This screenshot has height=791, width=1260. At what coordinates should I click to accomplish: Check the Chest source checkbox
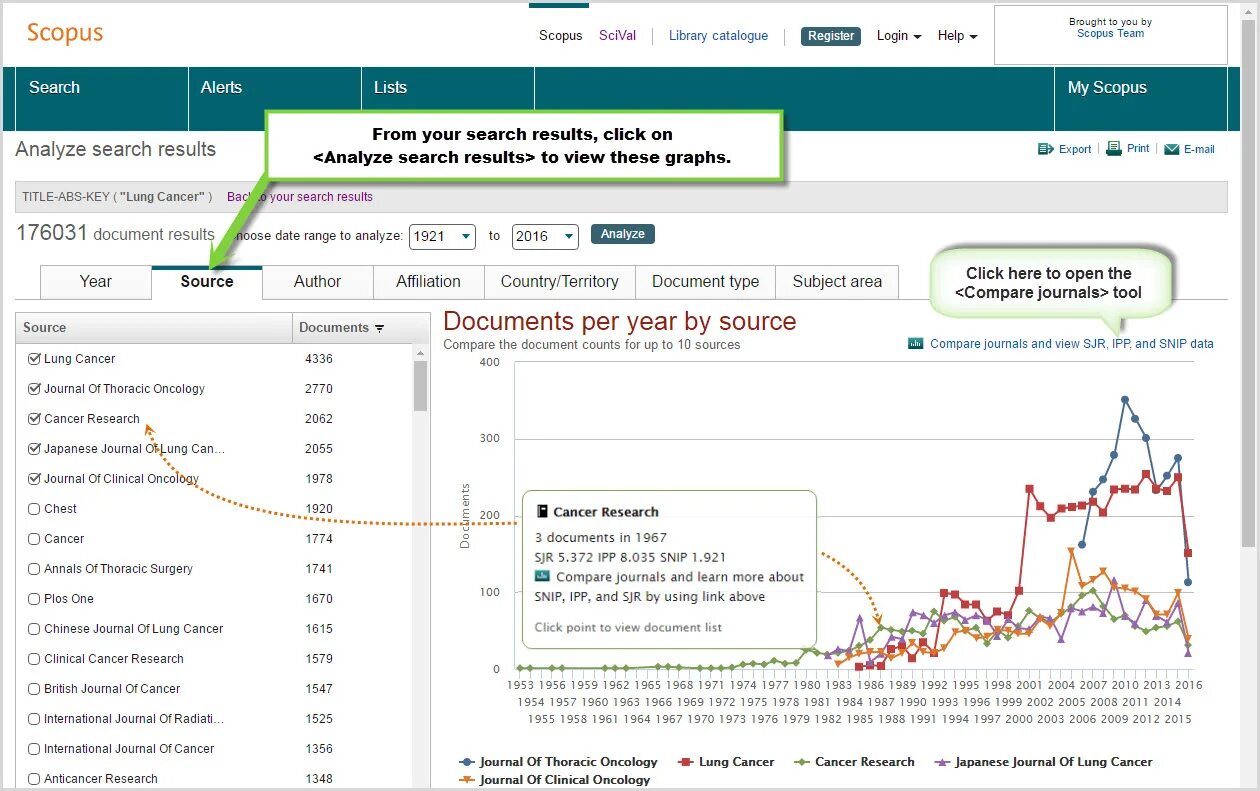point(35,508)
